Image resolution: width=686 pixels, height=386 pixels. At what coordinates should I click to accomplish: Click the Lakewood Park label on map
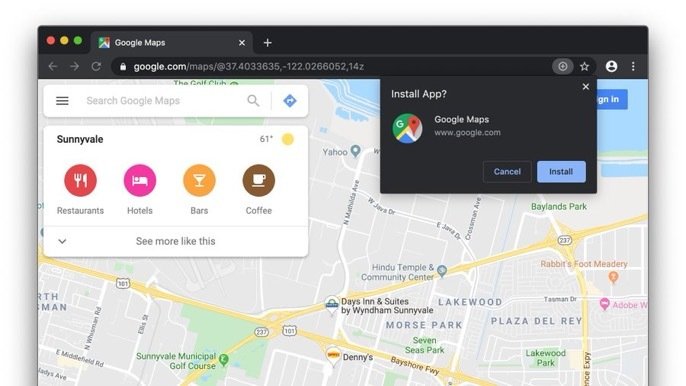tap(546, 358)
